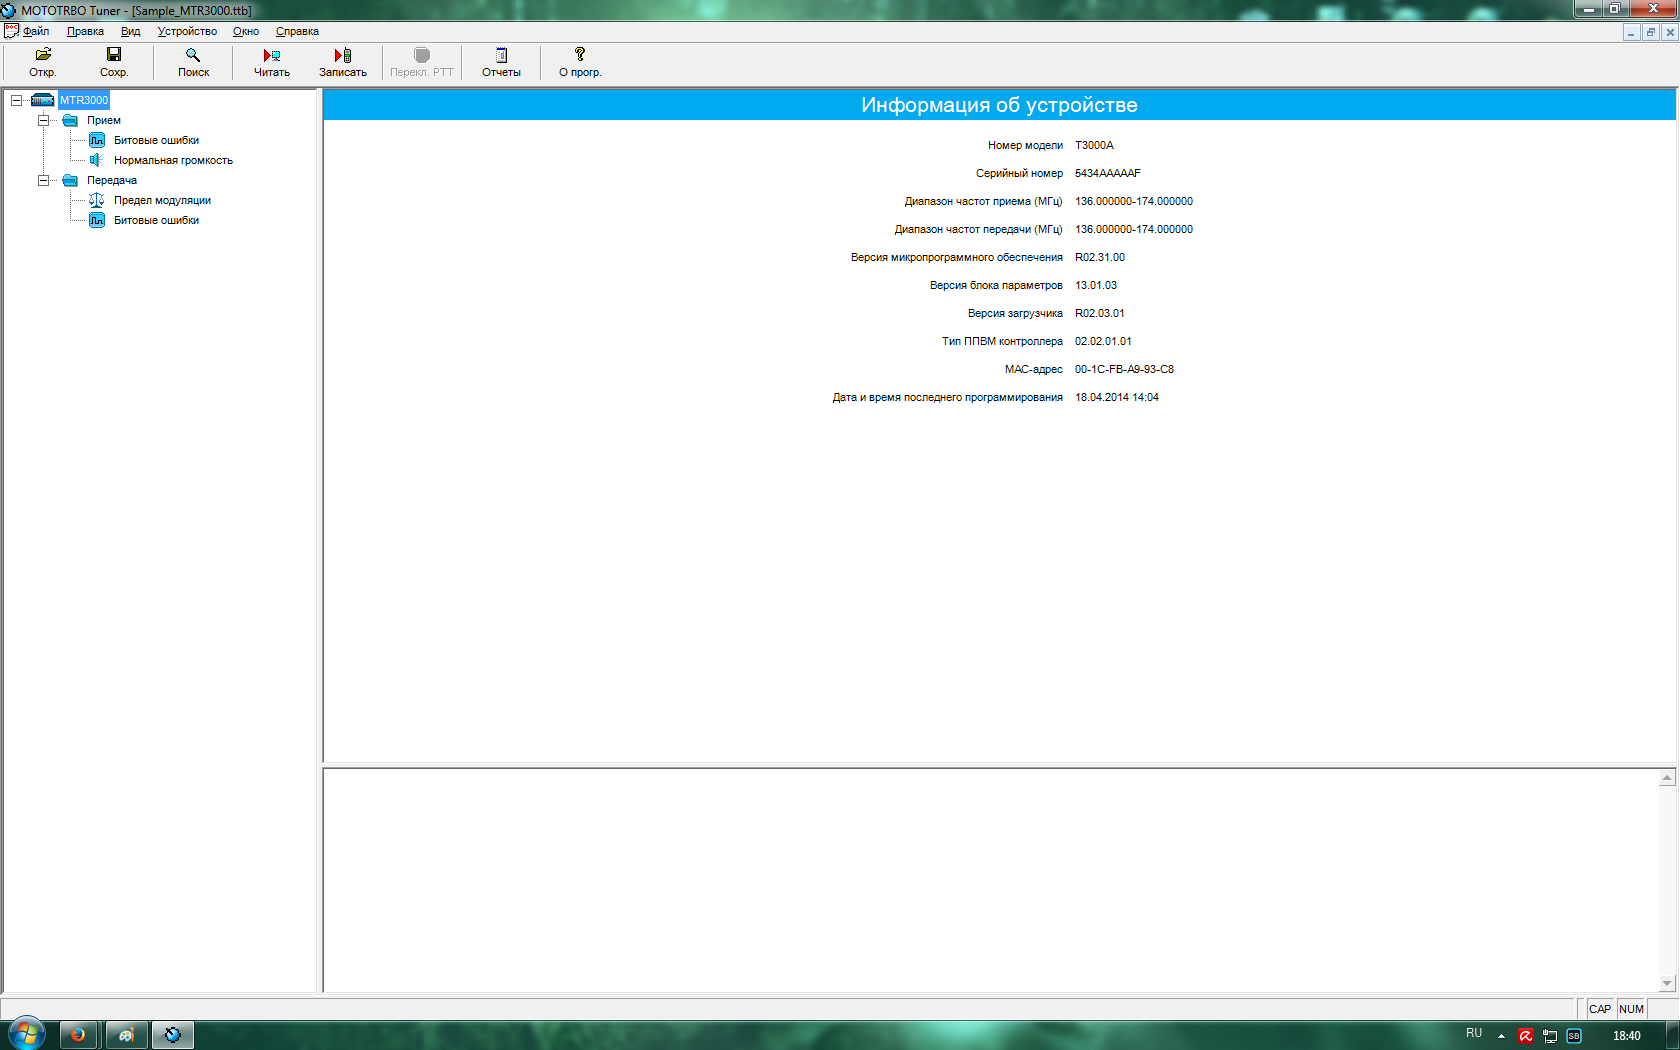Viewport: 1680px width, 1050px height.
Task: Click the scroll down arrow in lower pane
Action: (x=1667, y=984)
